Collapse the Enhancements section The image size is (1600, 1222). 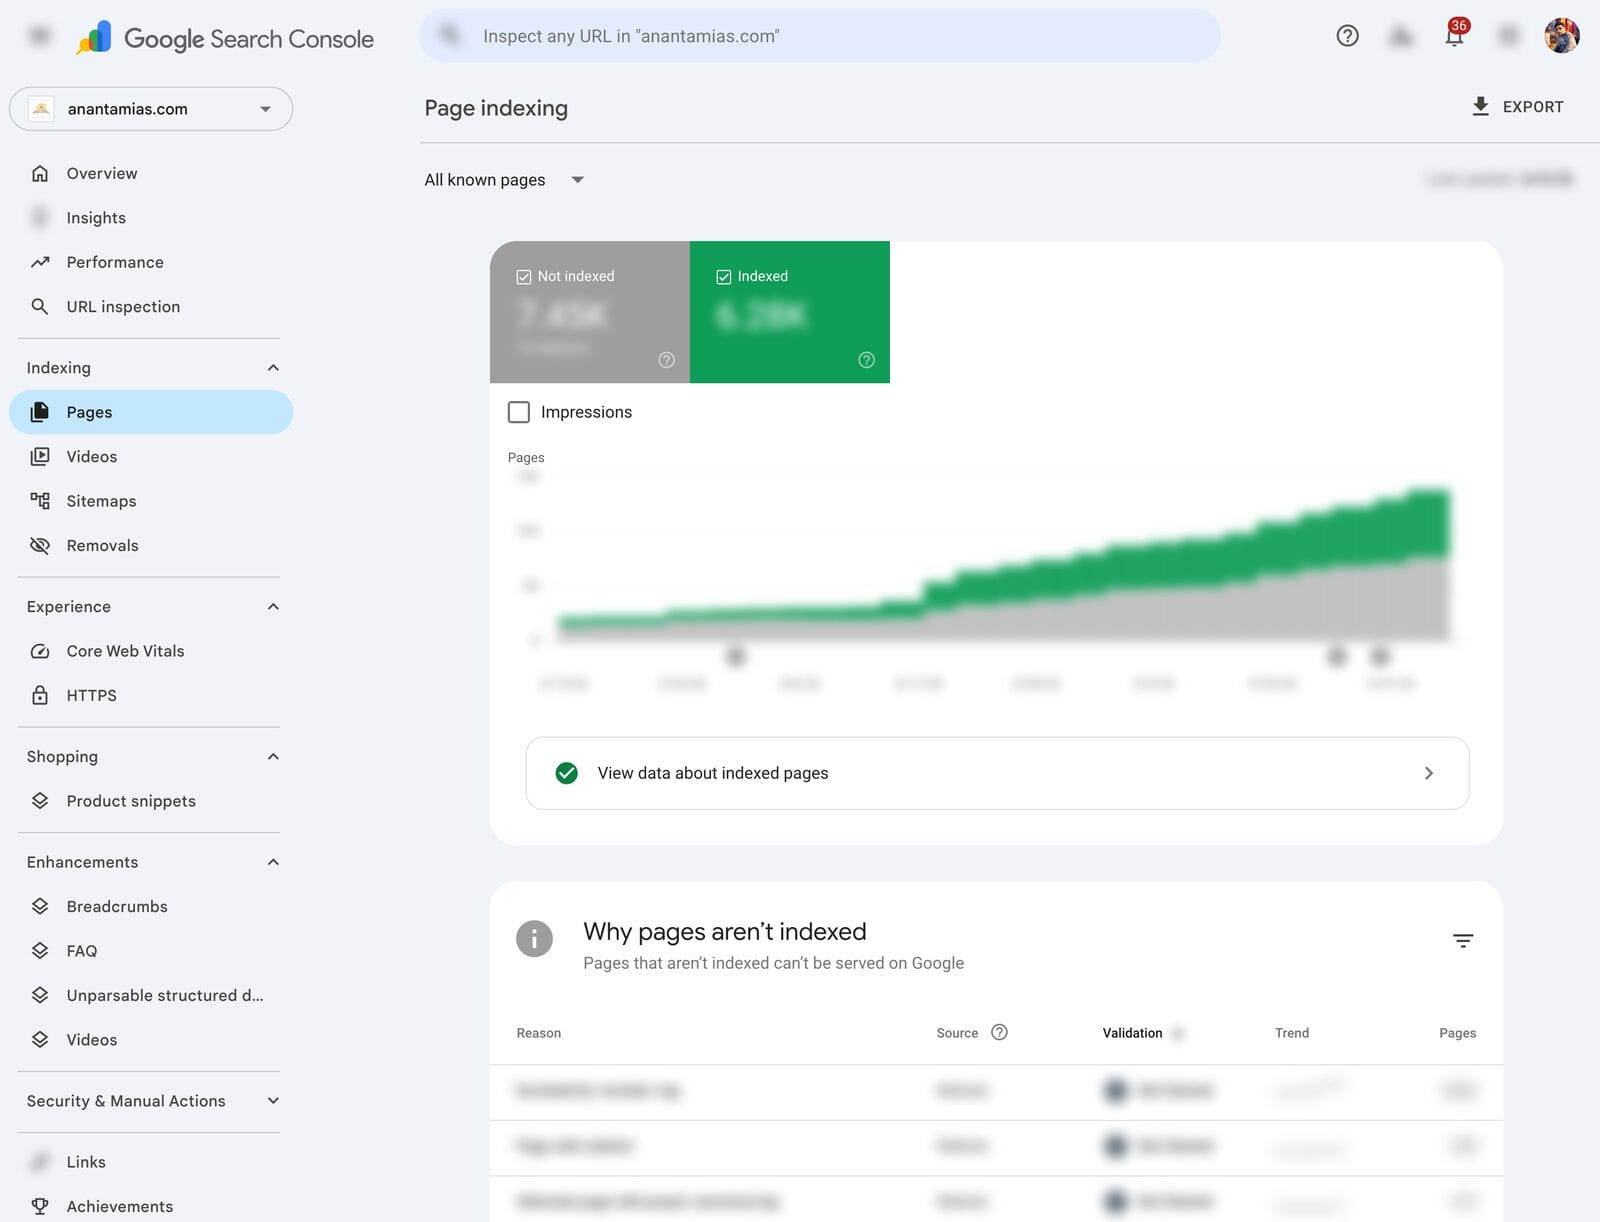tap(273, 862)
